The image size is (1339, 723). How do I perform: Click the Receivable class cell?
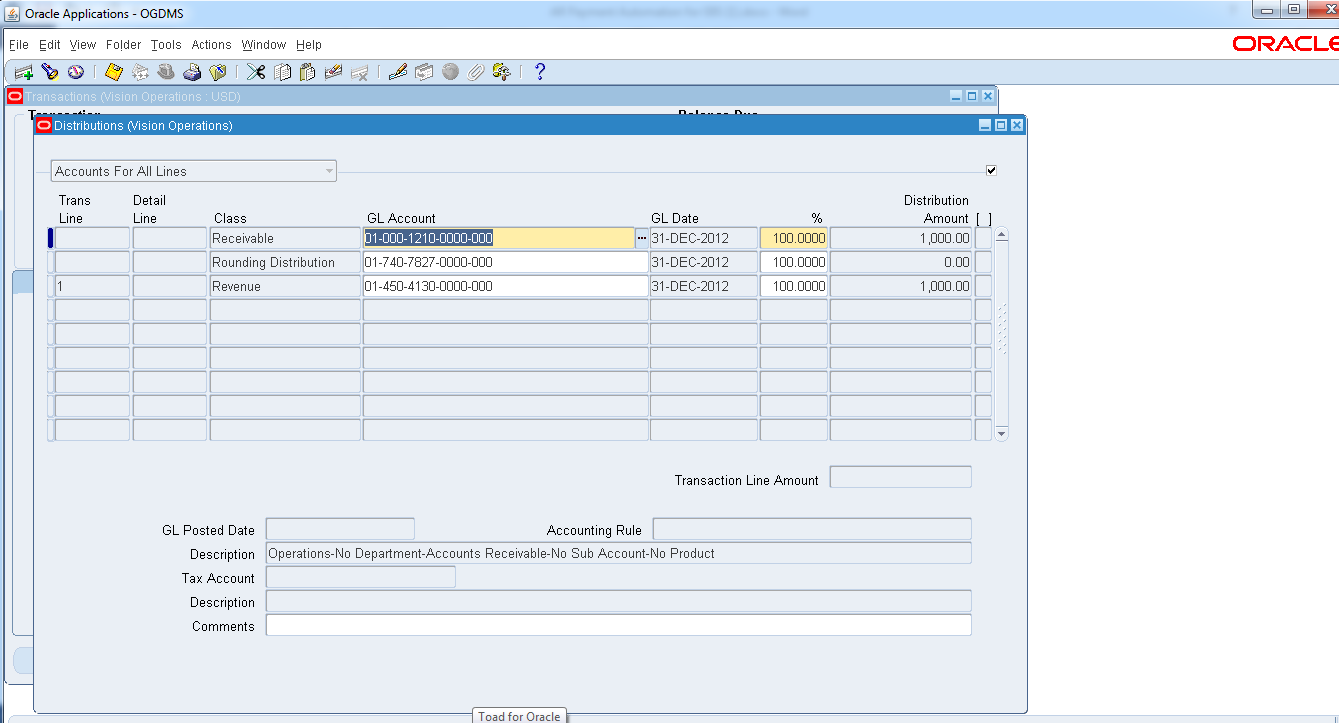point(285,238)
